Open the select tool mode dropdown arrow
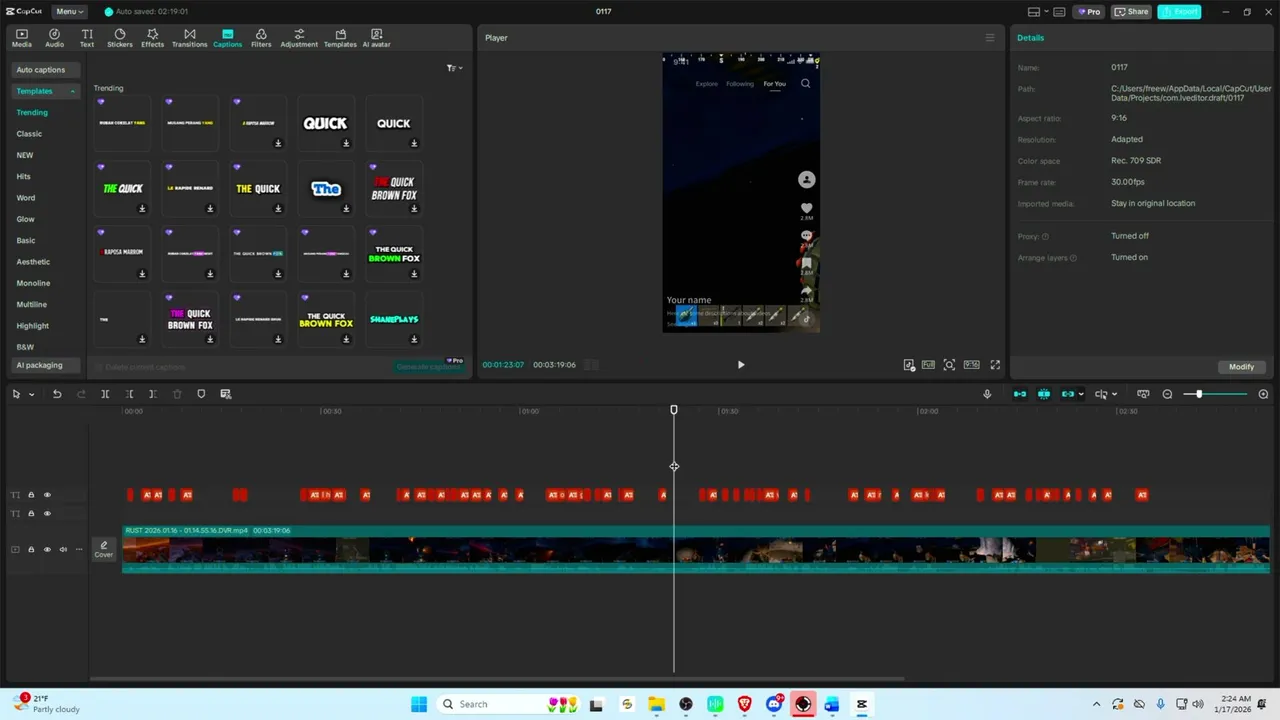1280x720 pixels. point(31,394)
